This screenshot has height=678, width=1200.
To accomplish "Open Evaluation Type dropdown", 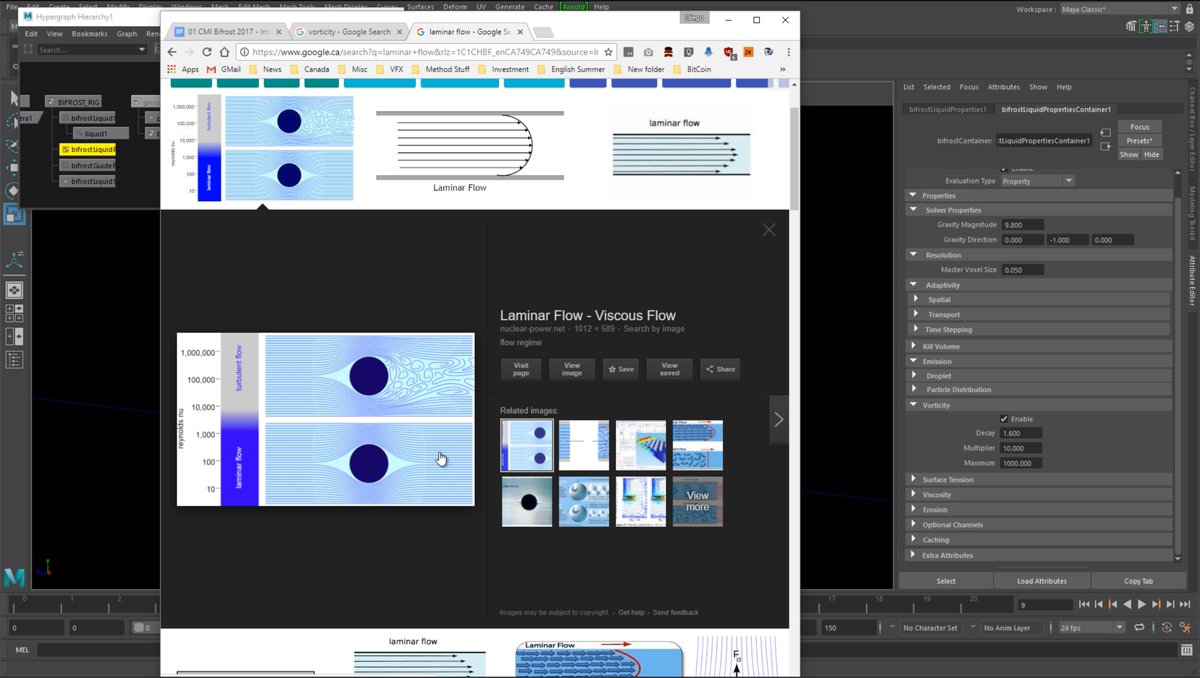I will 1037,181.
